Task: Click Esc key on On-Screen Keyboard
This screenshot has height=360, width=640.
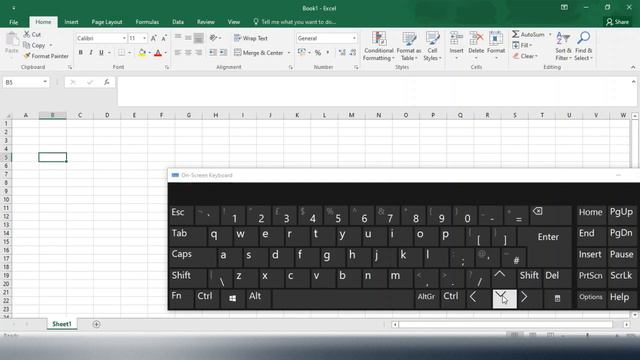Action: (181, 215)
